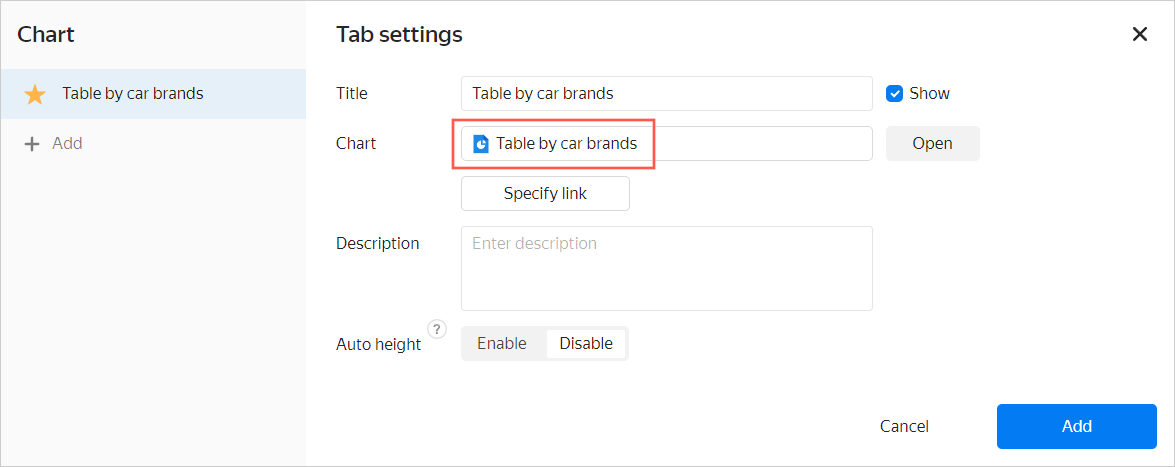Click the star icon beside the sidebar tab
Viewport: 1175px width, 467px height.
click(35, 95)
